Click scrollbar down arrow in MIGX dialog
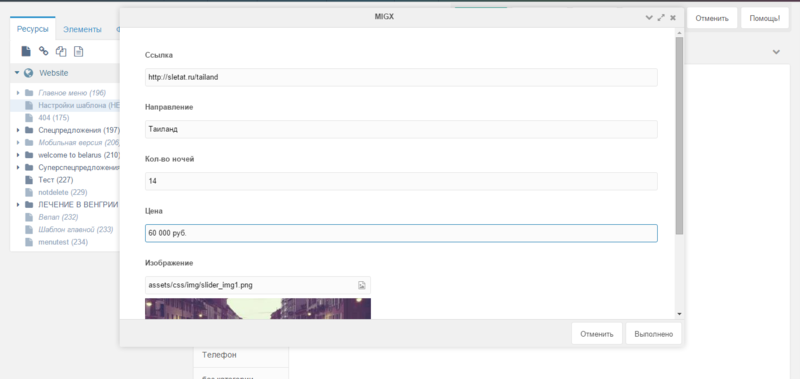 click(x=679, y=314)
